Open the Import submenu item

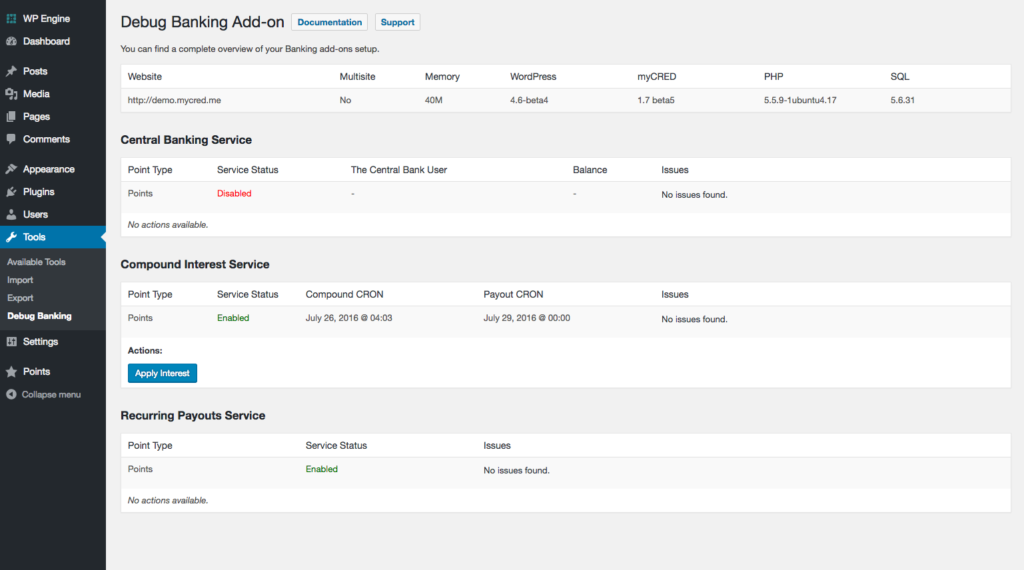pyautogui.click(x=20, y=280)
